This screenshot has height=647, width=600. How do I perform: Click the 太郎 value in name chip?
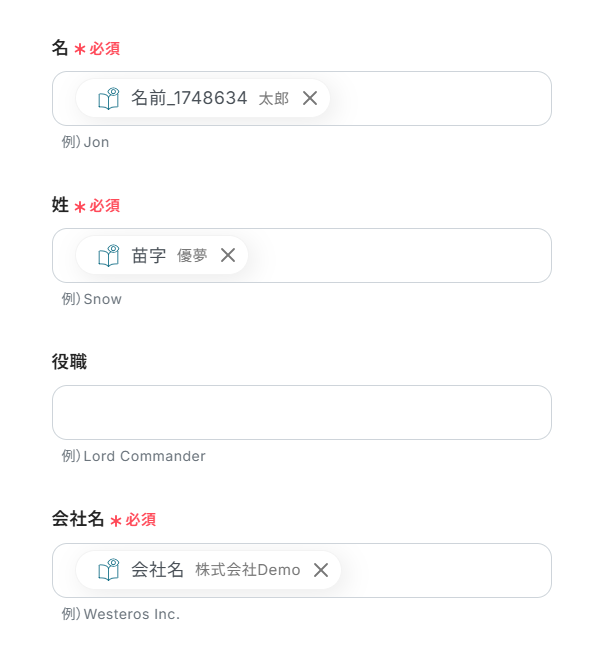coord(273,99)
